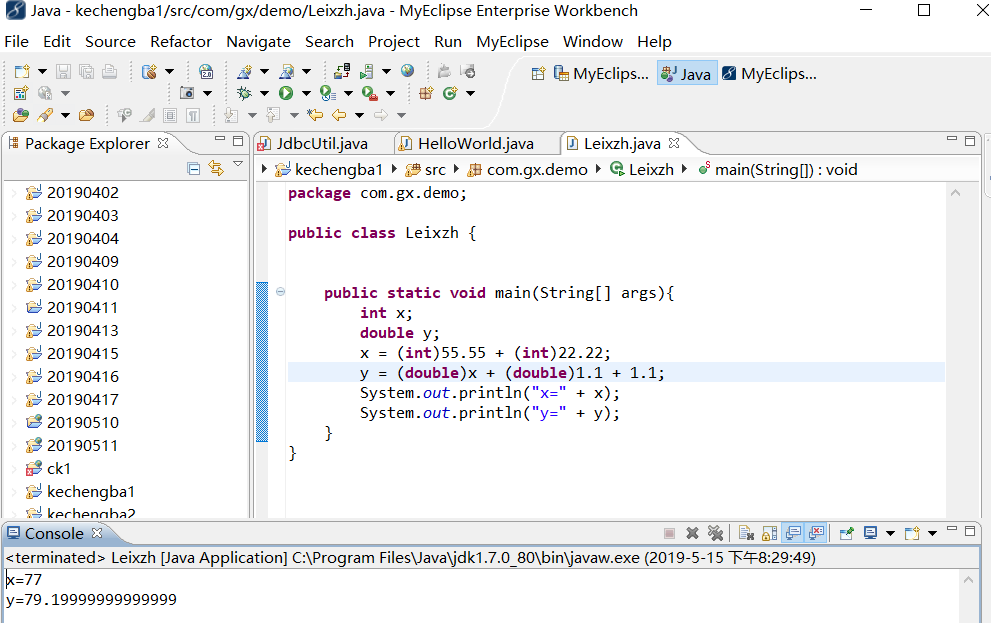Click the Debug bug icon
991x623 pixels.
(x=244, y=94)
